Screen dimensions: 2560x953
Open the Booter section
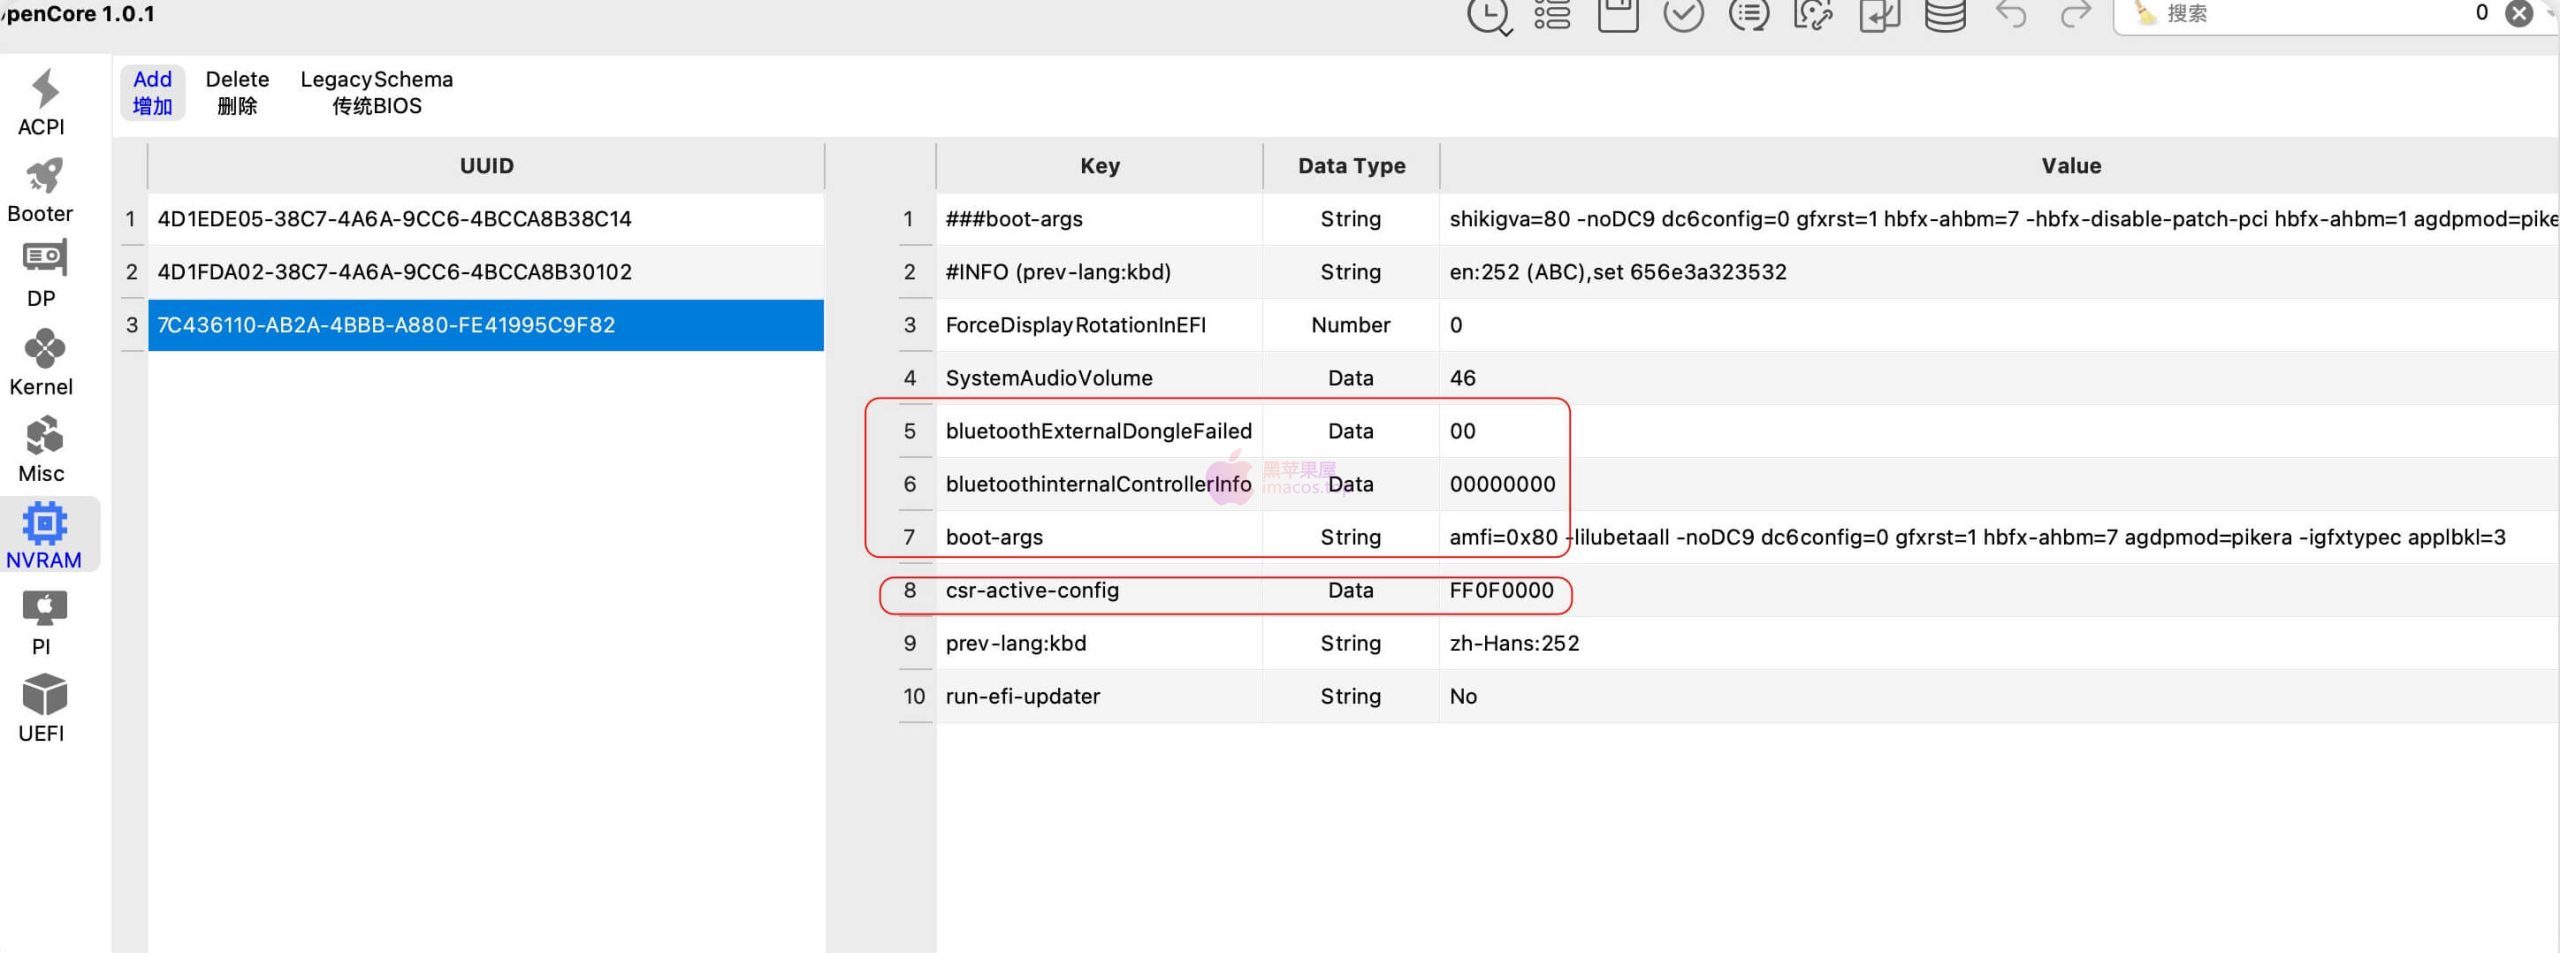[41, 190]
